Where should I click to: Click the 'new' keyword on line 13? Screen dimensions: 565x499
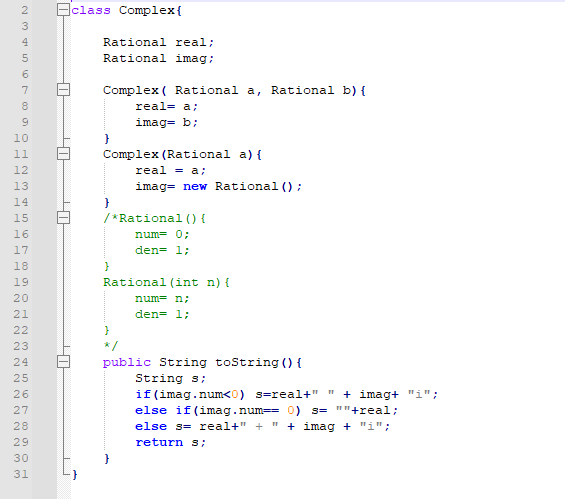pos(195,187)
